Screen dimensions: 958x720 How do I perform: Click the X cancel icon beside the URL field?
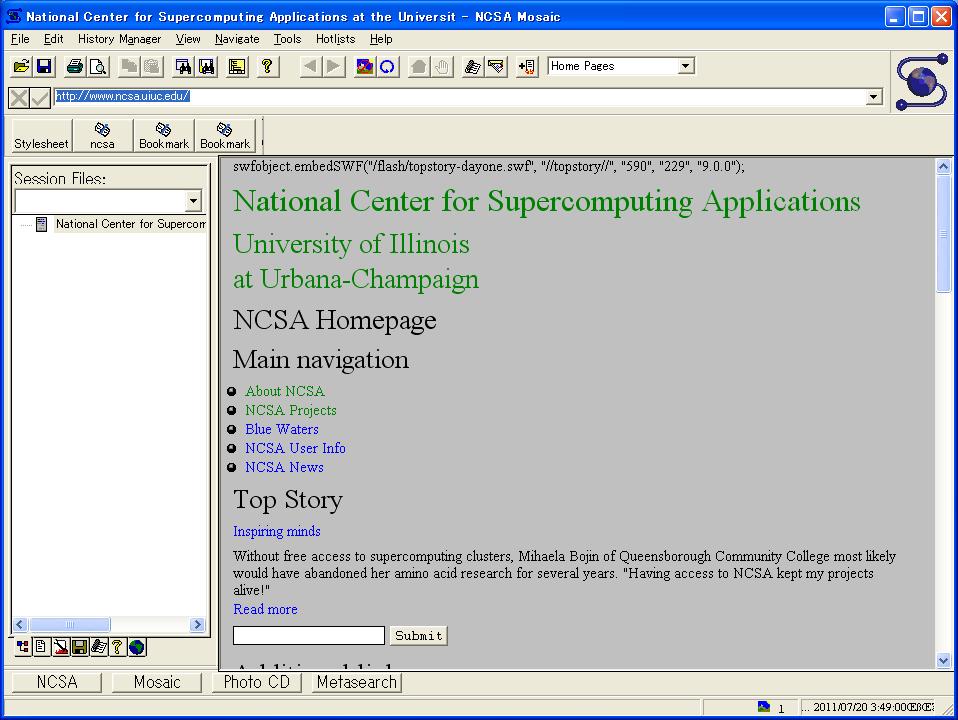[x=19, y=98]
